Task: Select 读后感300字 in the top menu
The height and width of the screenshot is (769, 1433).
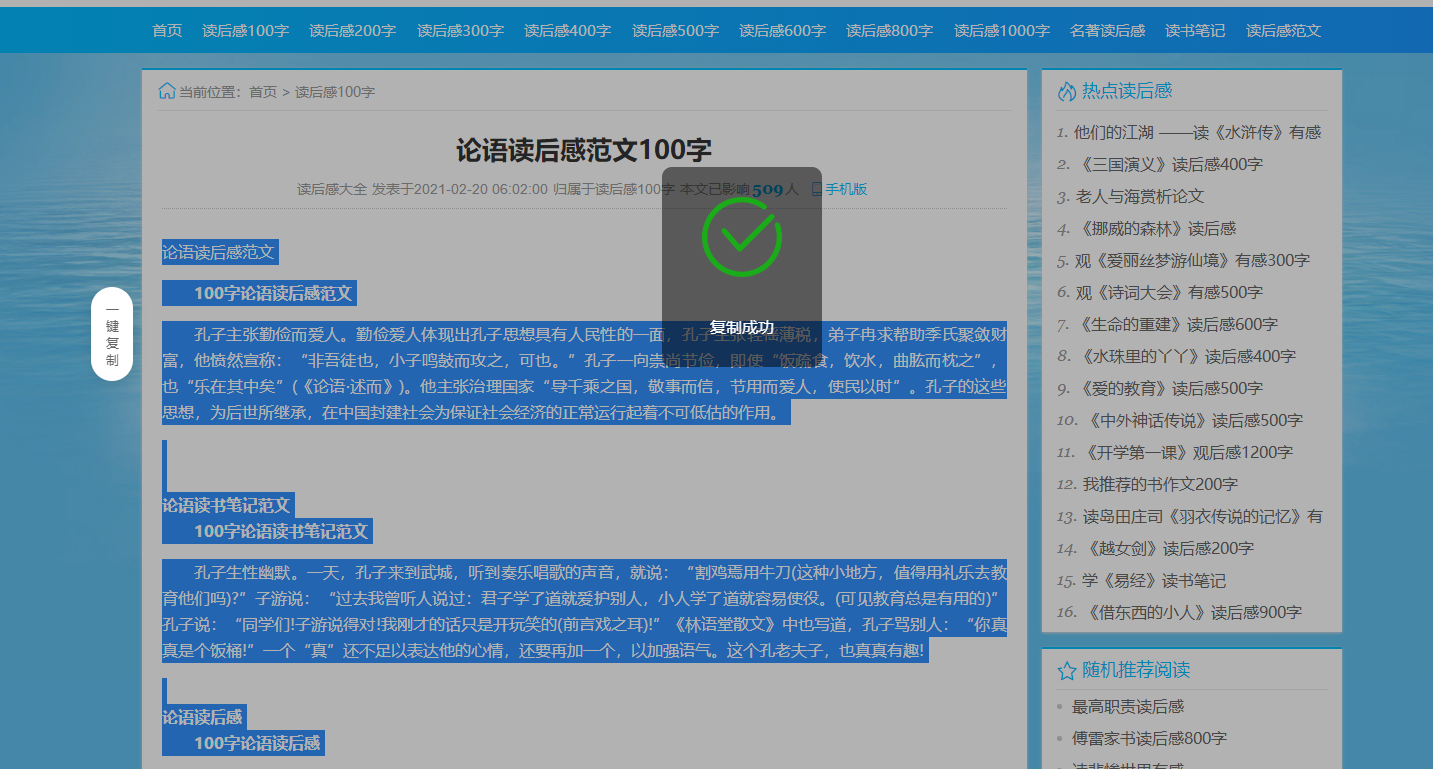Action: click(461, 31)
